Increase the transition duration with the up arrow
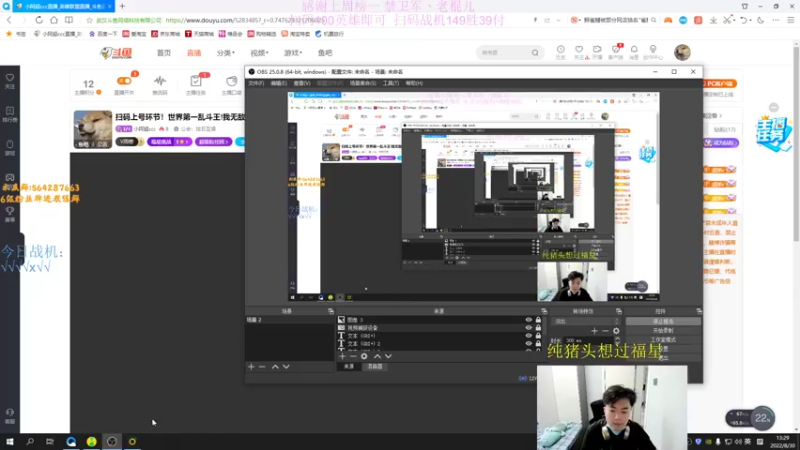The width and height of the screenshot is (800, 450). [617, 338]
